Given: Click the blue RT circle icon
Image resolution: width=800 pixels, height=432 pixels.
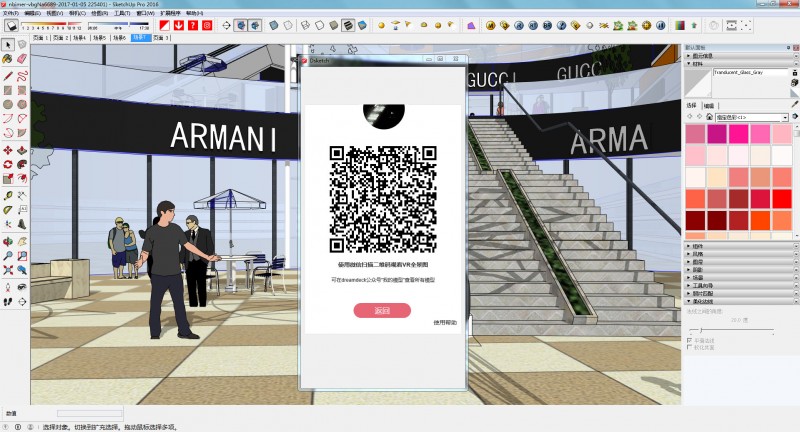Looking at the screenshot, I should pos(533,25).
